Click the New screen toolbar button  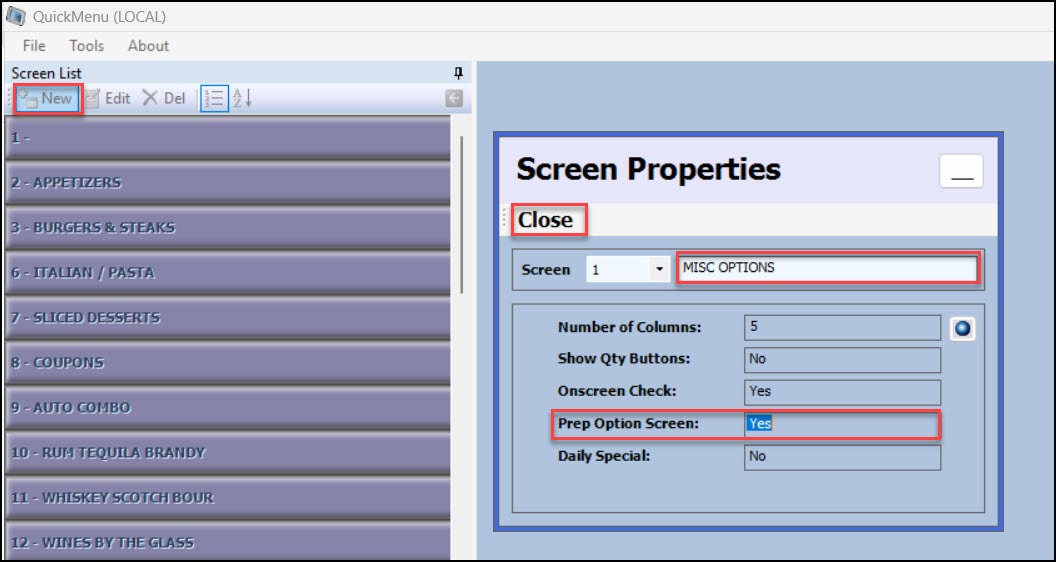click(46, 98)
